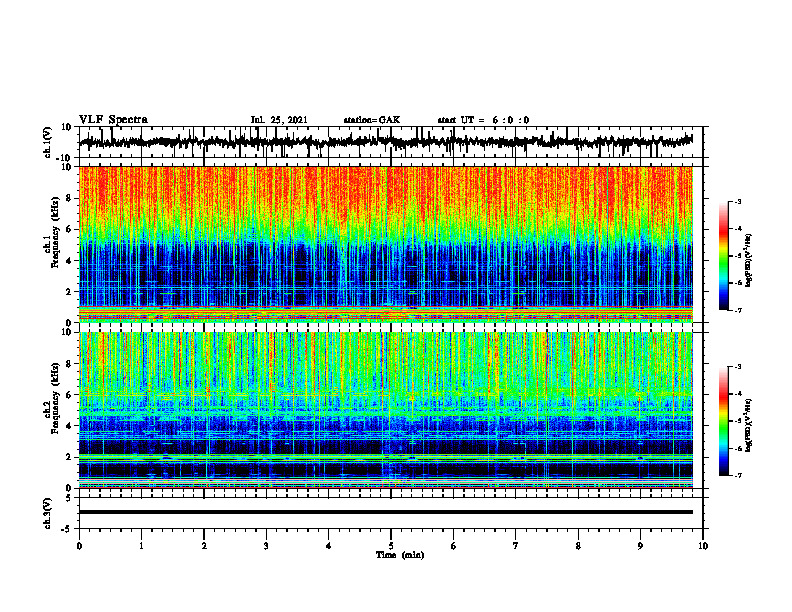Click the "5" tick label on the time axis
Image resolution: width=792 pixels, height=612 pixels.
pyautogui.click(x=391, y=546)
